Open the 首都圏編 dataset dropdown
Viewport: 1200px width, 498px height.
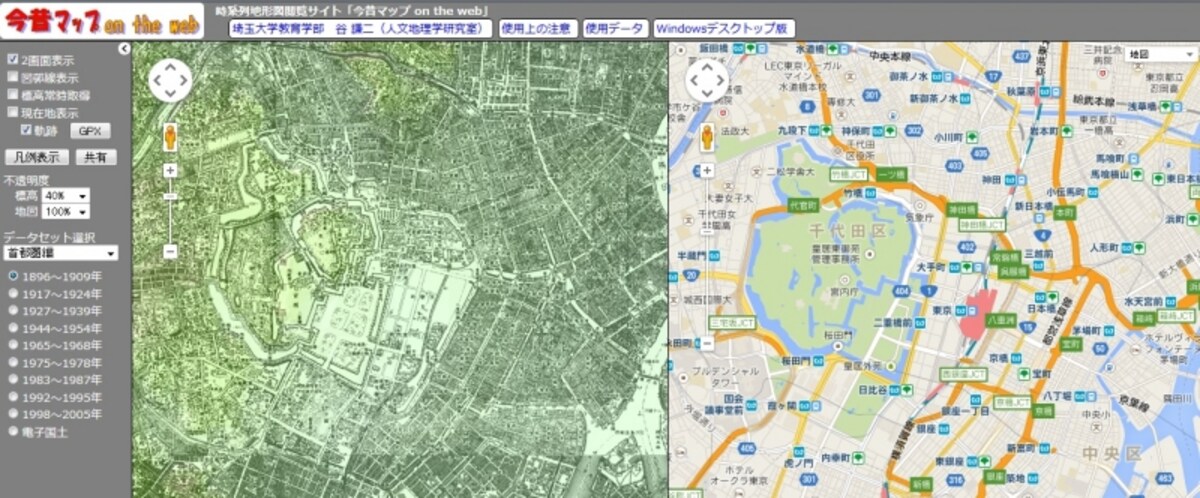pos(61,253)
